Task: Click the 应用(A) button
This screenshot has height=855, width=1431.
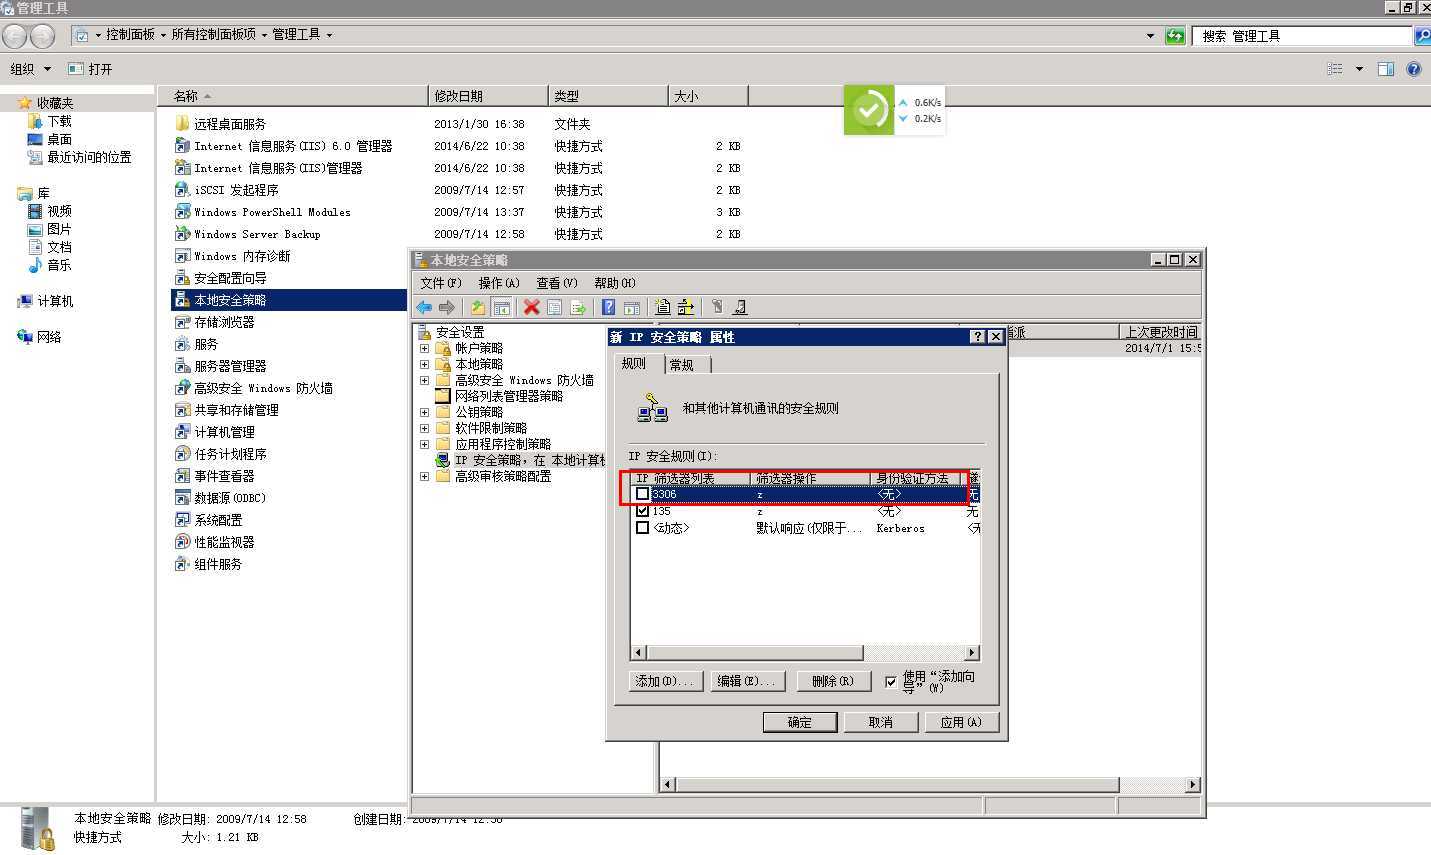Action: (x=961, y=722)
